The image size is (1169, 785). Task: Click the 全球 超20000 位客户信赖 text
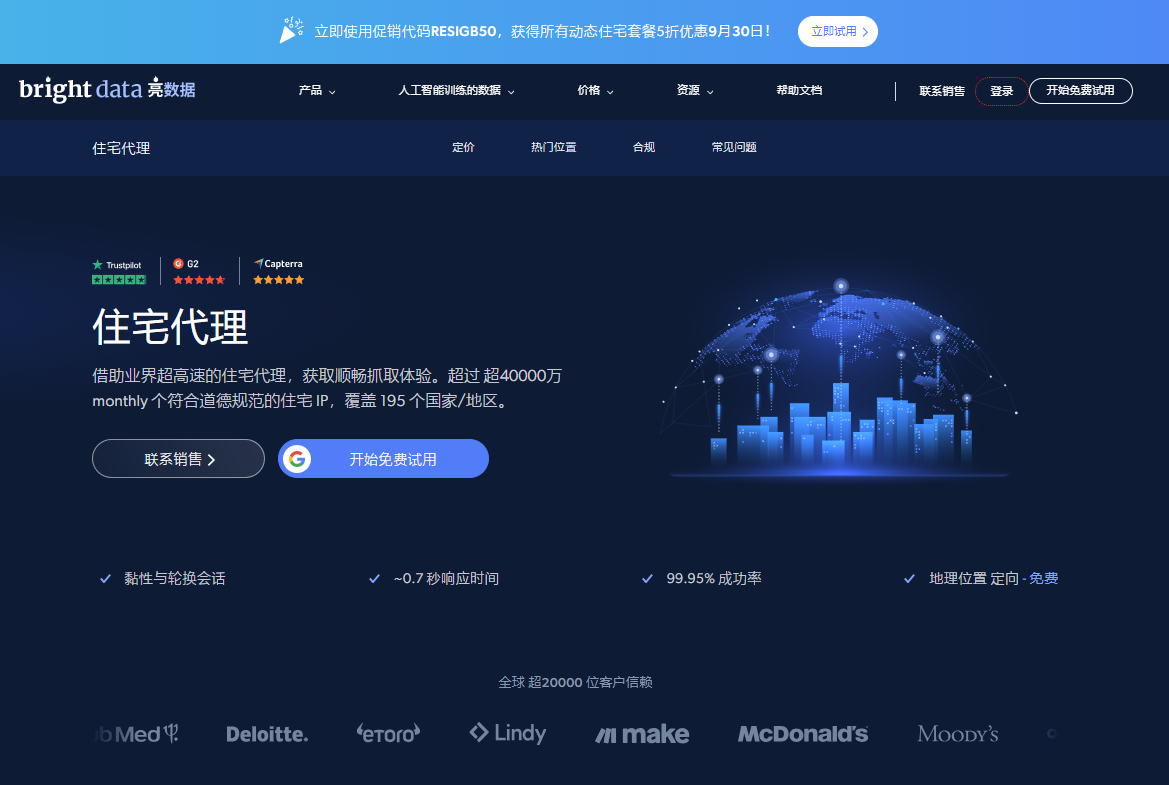pyautogui.click(x=575, y=682)
